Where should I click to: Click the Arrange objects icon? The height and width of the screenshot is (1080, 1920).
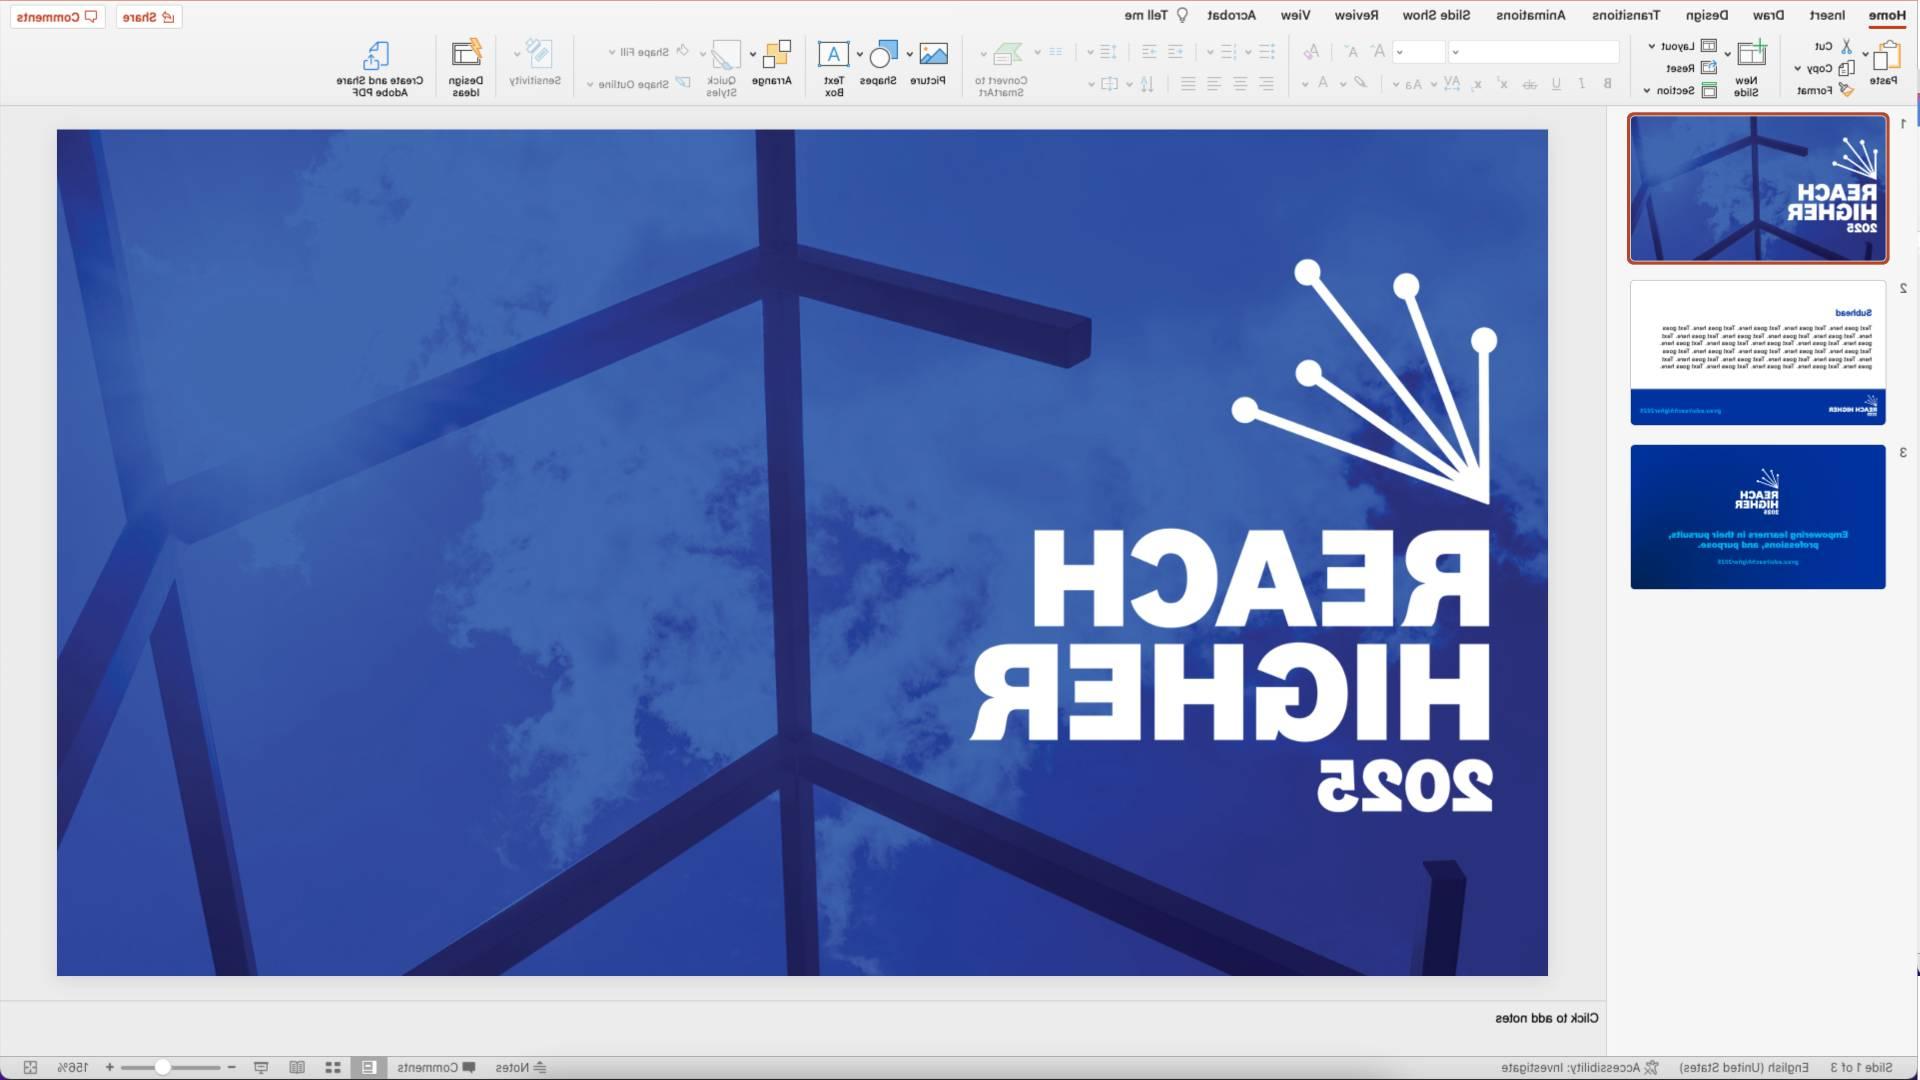click(777, 54)
